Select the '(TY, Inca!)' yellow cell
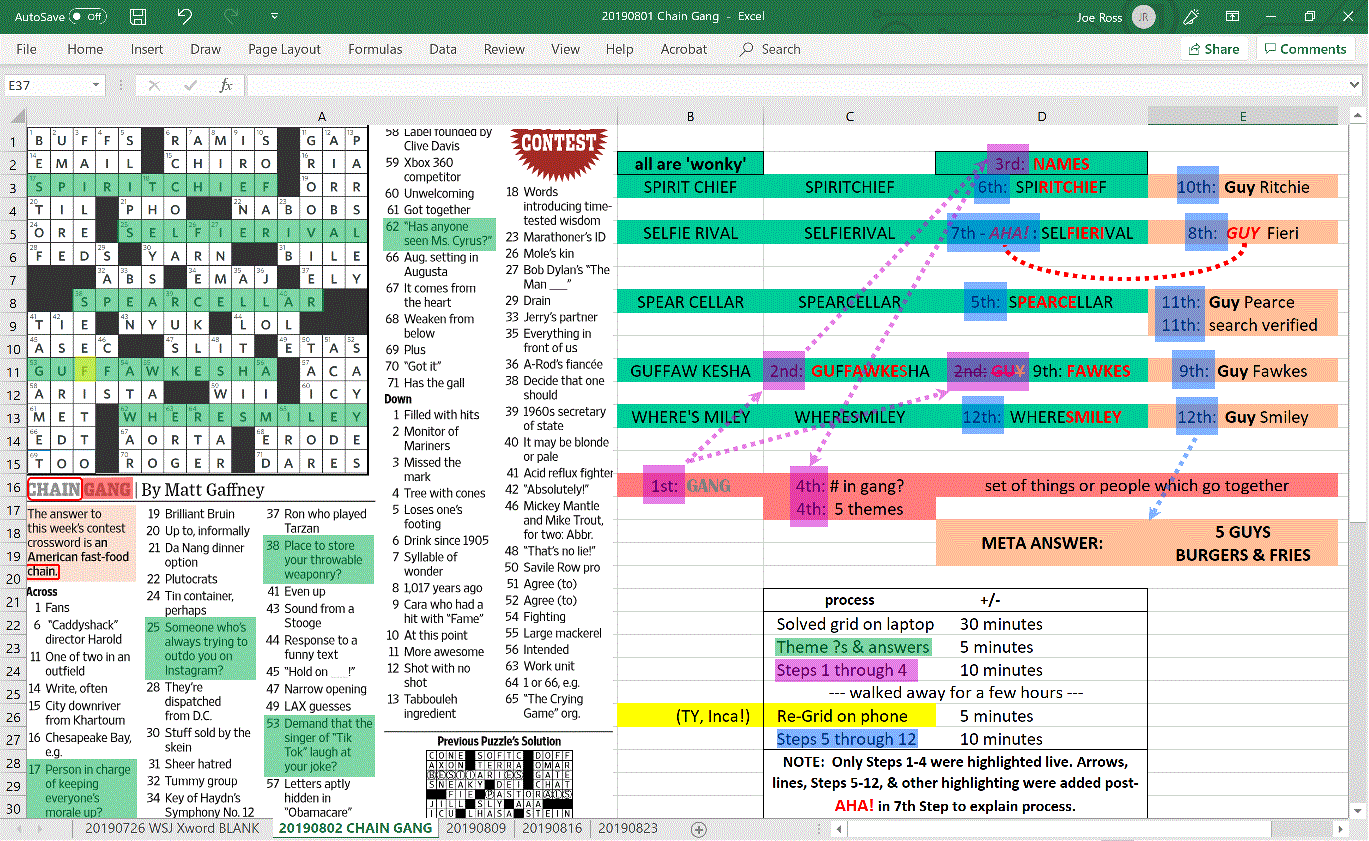The image size is (1369, 841). 690,716
